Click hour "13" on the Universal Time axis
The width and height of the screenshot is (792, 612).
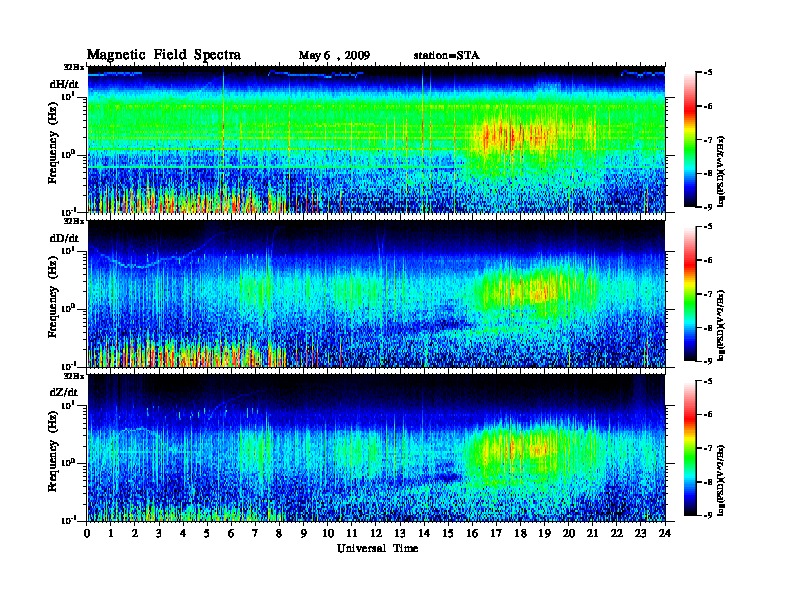point(400,533)
